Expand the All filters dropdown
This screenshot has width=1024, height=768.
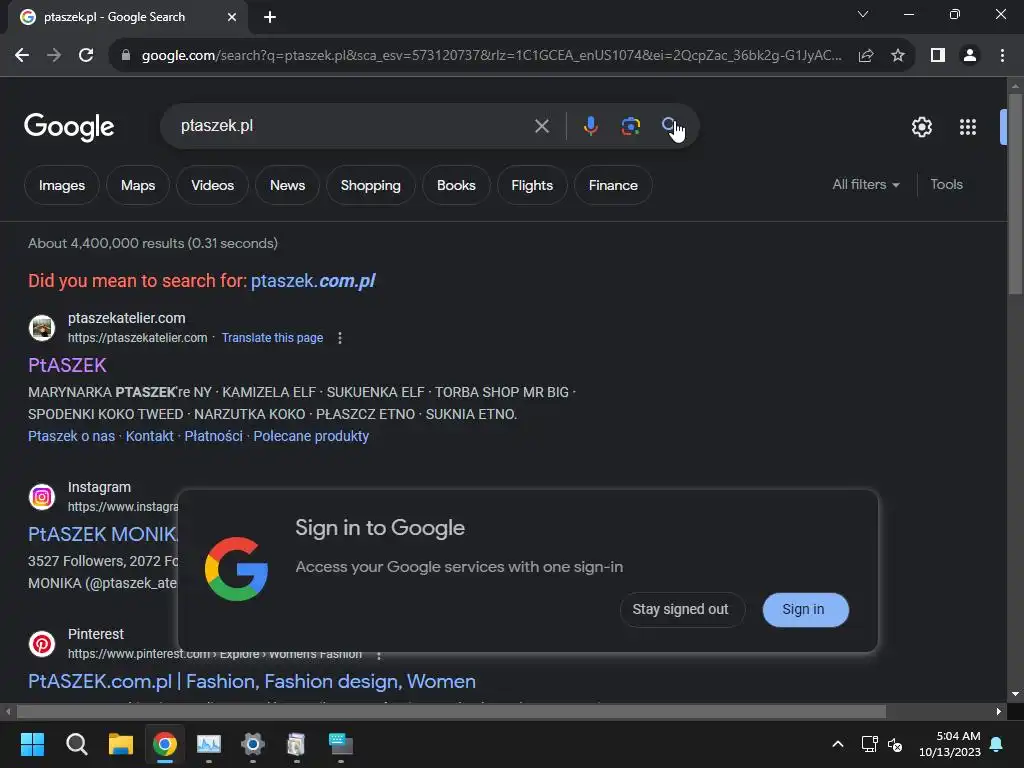[x=866, y=185]
